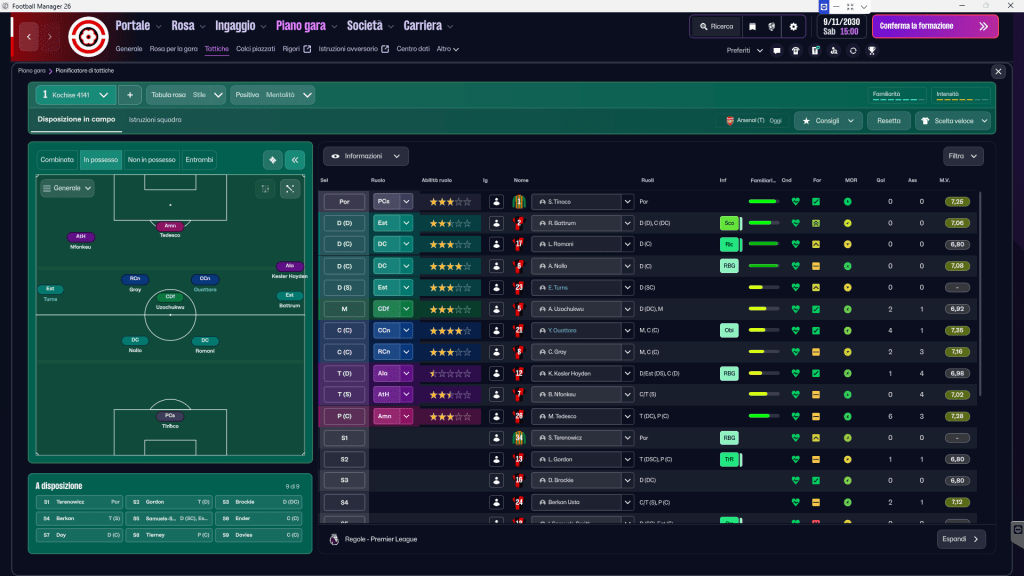Open the speech bubble messages icon

pos(776,50)
